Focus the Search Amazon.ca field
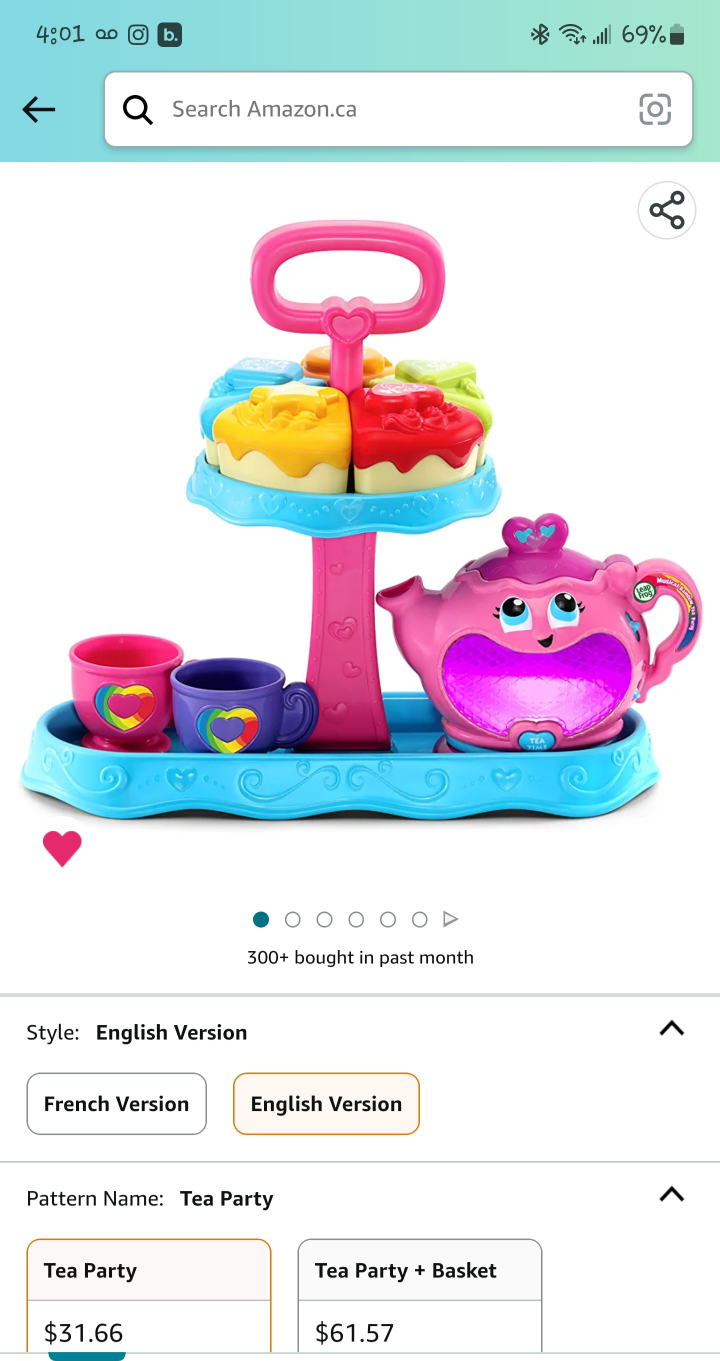This screenshot has width=720, height=1361. click(x=398, y=109)
